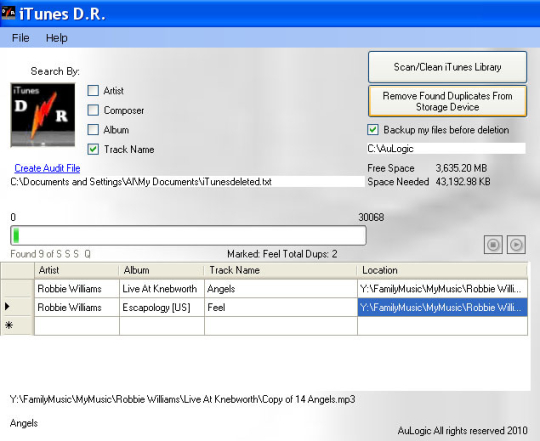
Task: Select the Escapology [US] album cell
Action: coord(162,307)
